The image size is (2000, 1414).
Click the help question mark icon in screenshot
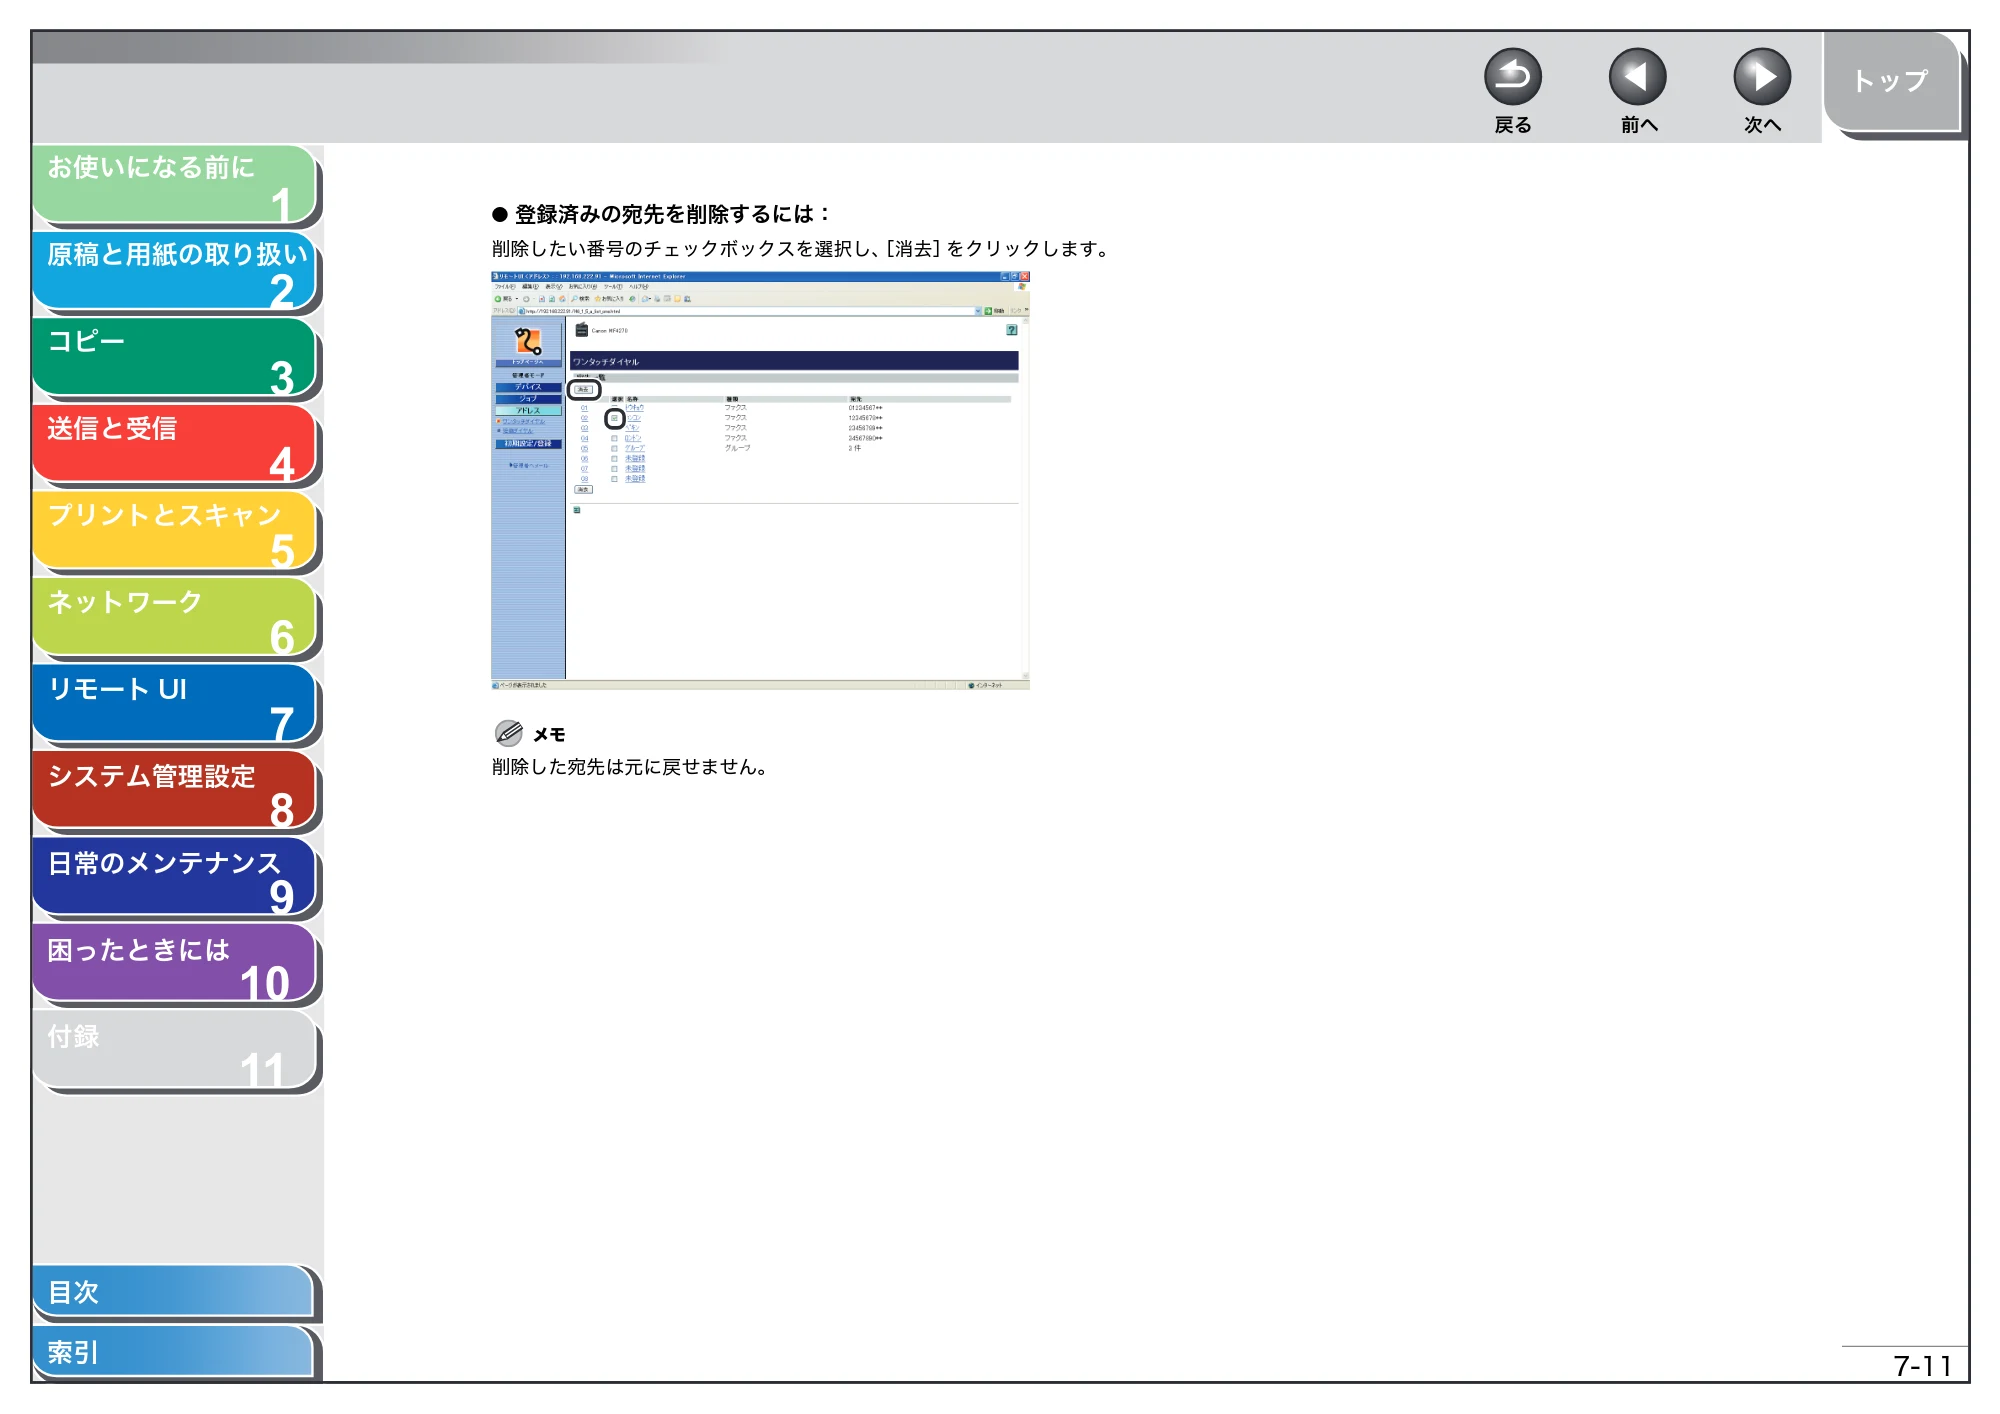pos(1011,330)
